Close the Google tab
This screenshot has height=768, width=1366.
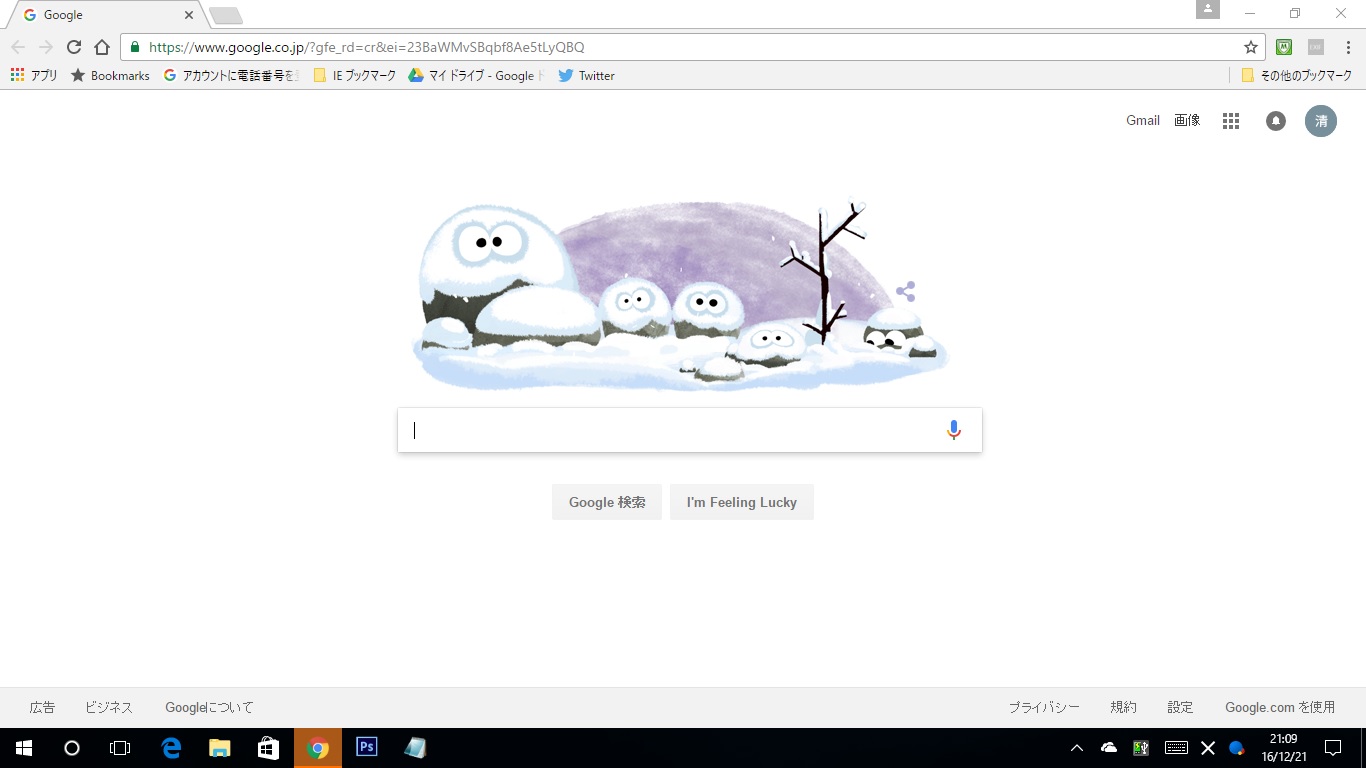tap(189, 15)
